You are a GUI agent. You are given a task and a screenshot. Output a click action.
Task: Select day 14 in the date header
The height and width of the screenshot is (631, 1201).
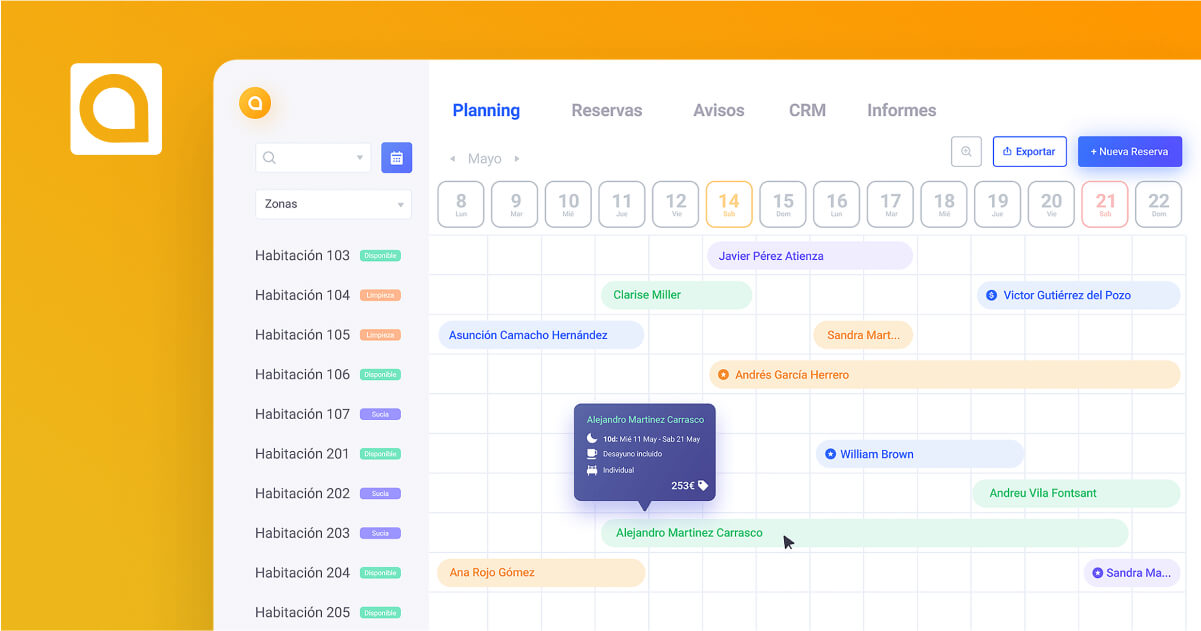click(x=729, y=203)
